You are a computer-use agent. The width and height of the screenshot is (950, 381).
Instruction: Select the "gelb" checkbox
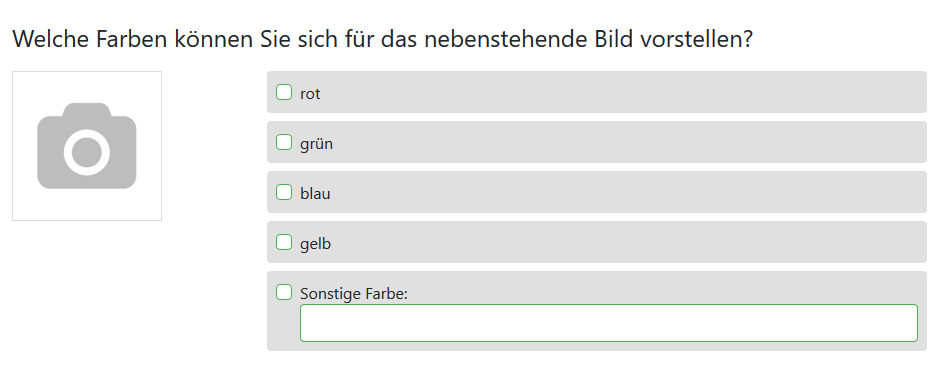(x=284, y=242)
